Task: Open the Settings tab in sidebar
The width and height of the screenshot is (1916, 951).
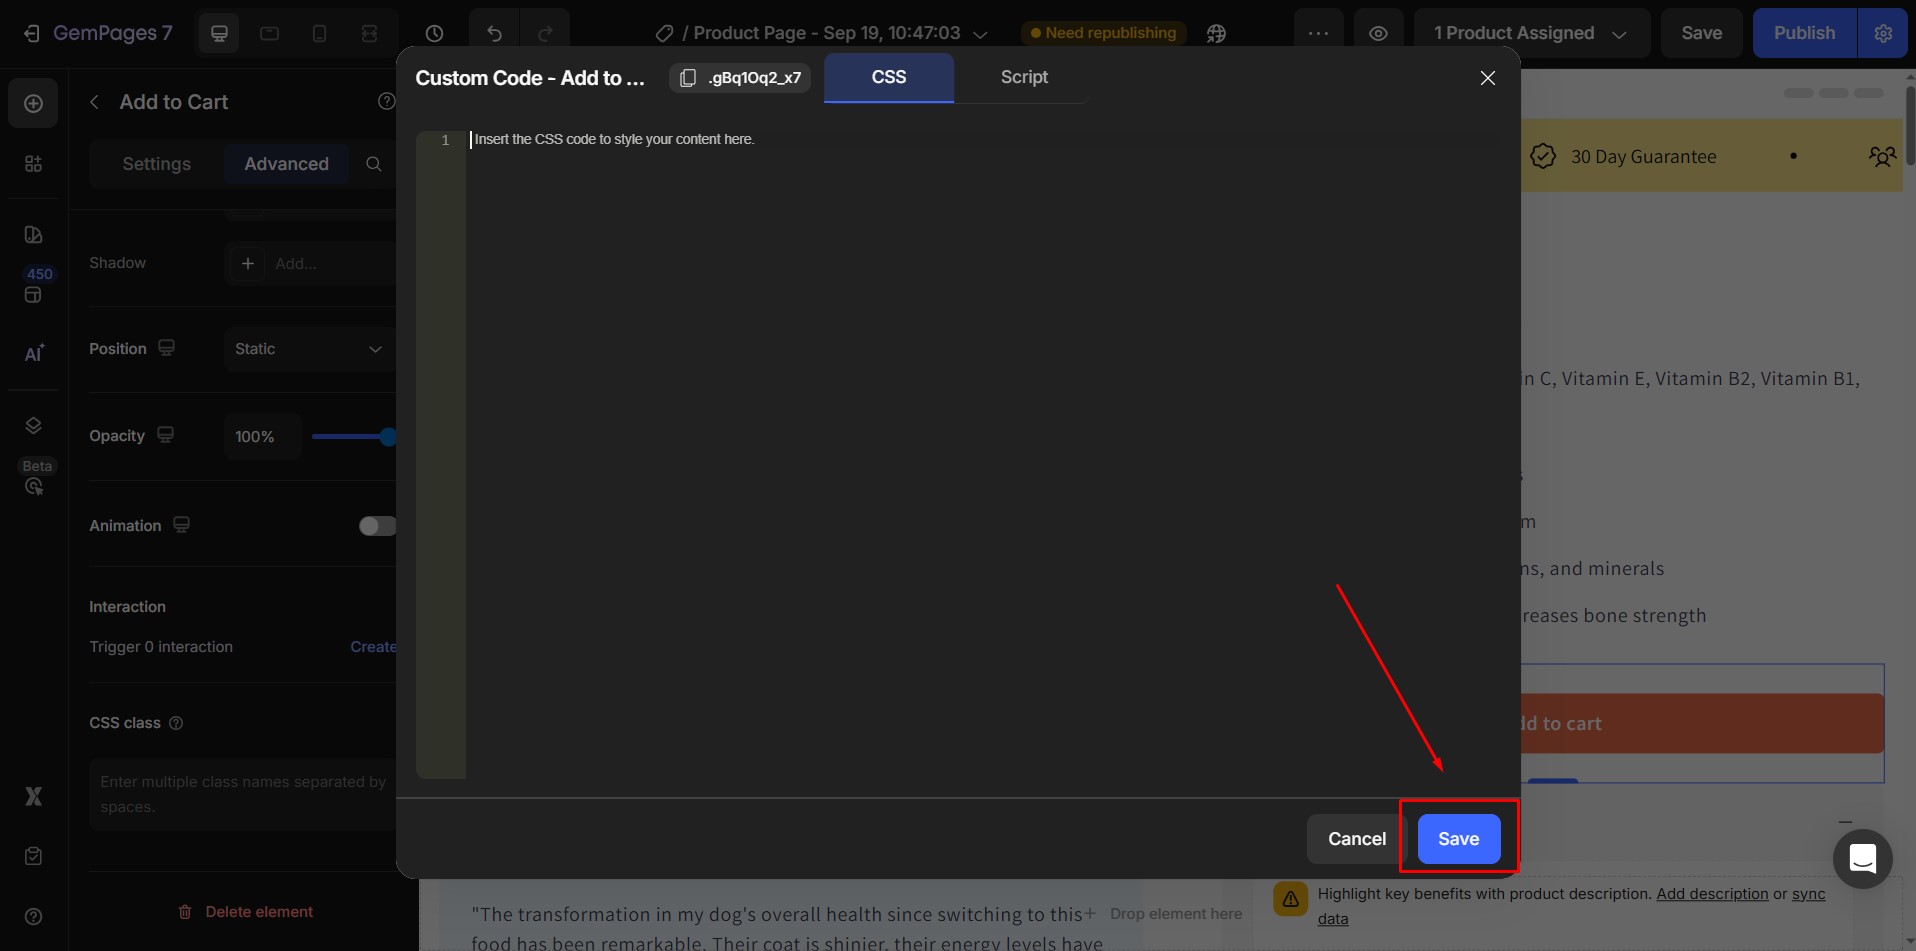Action: pos(156,164)
